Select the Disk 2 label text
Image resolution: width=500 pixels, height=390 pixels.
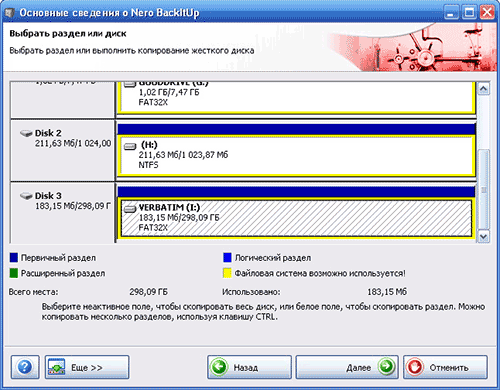48,133
